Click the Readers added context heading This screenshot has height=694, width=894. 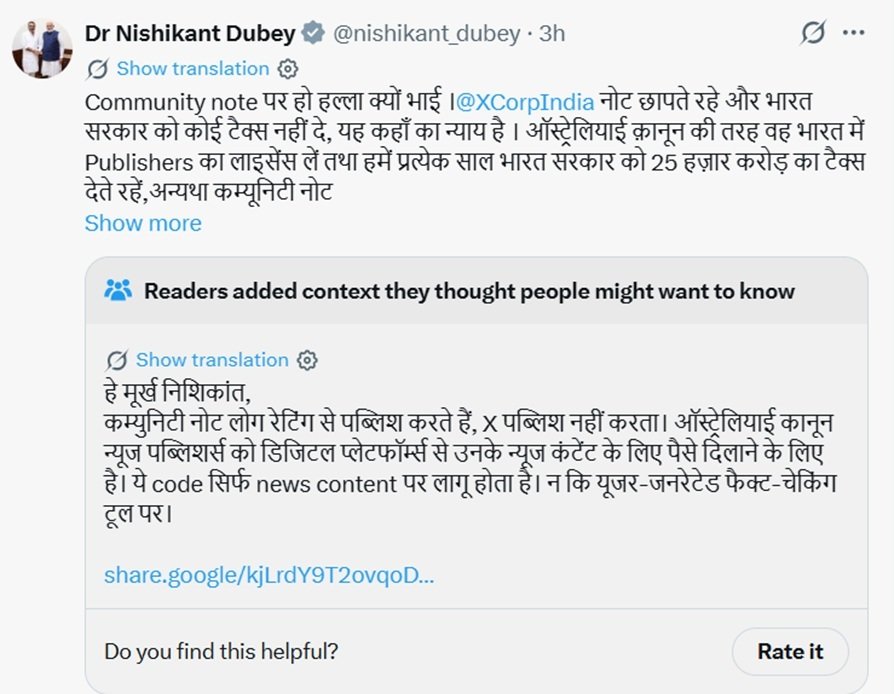469,291
